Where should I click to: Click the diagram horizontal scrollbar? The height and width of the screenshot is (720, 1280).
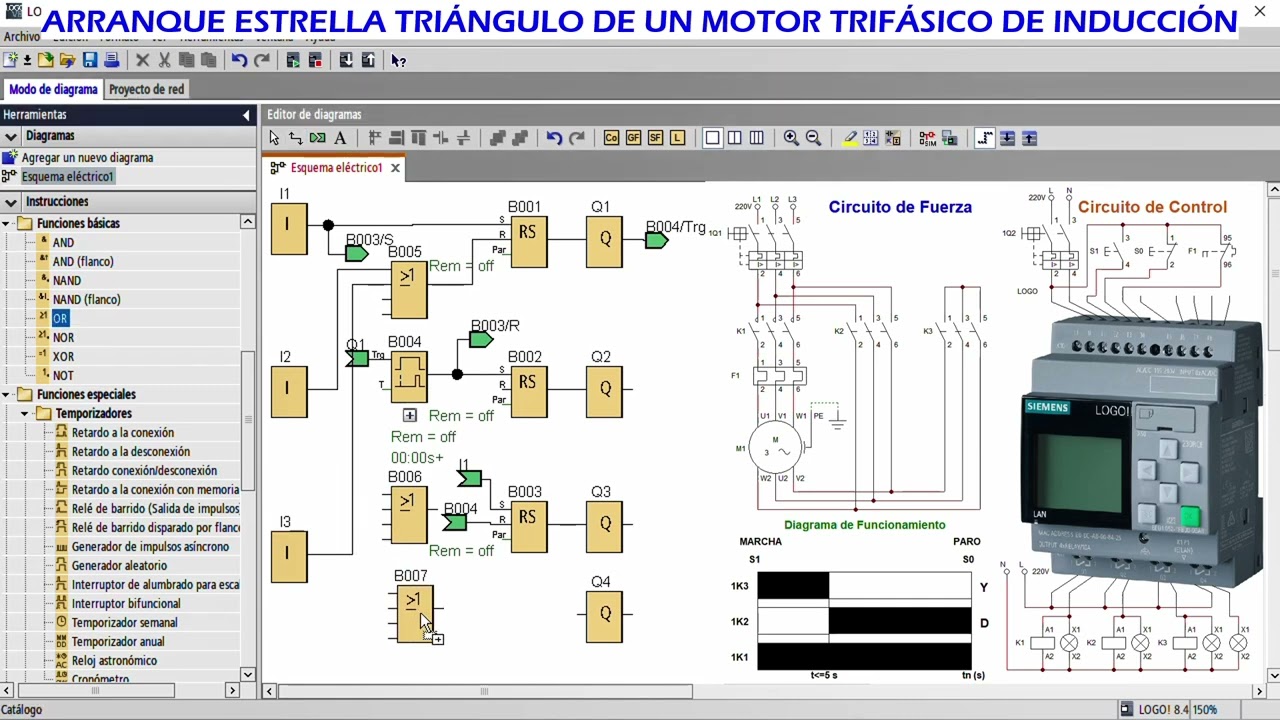click(485, 691)
